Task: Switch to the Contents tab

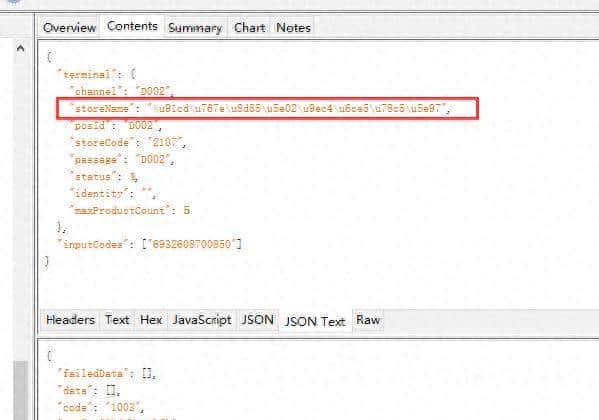Action: (x=132, y=26)
